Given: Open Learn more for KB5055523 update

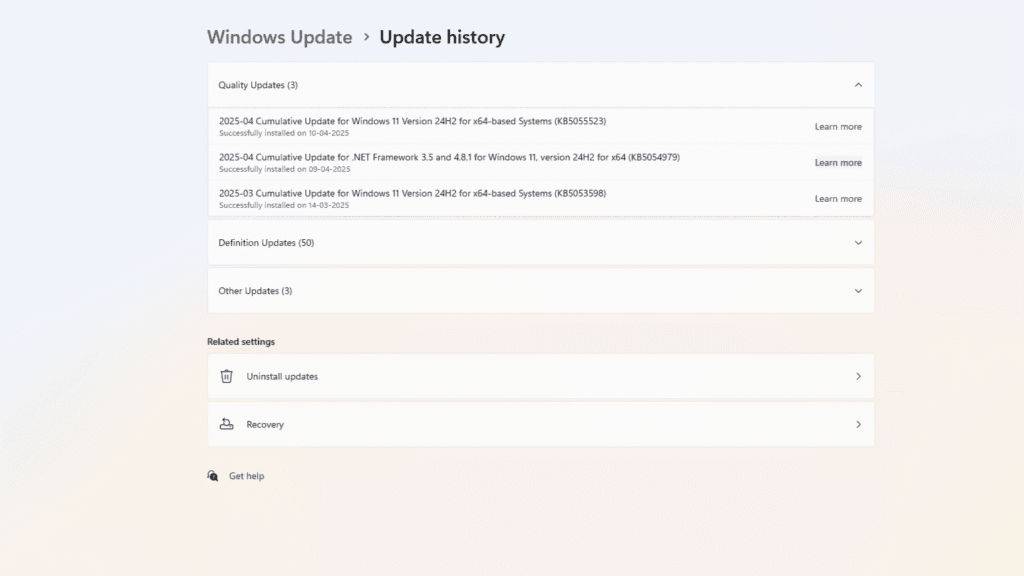Looking at the screenshot, I should 838,127.
